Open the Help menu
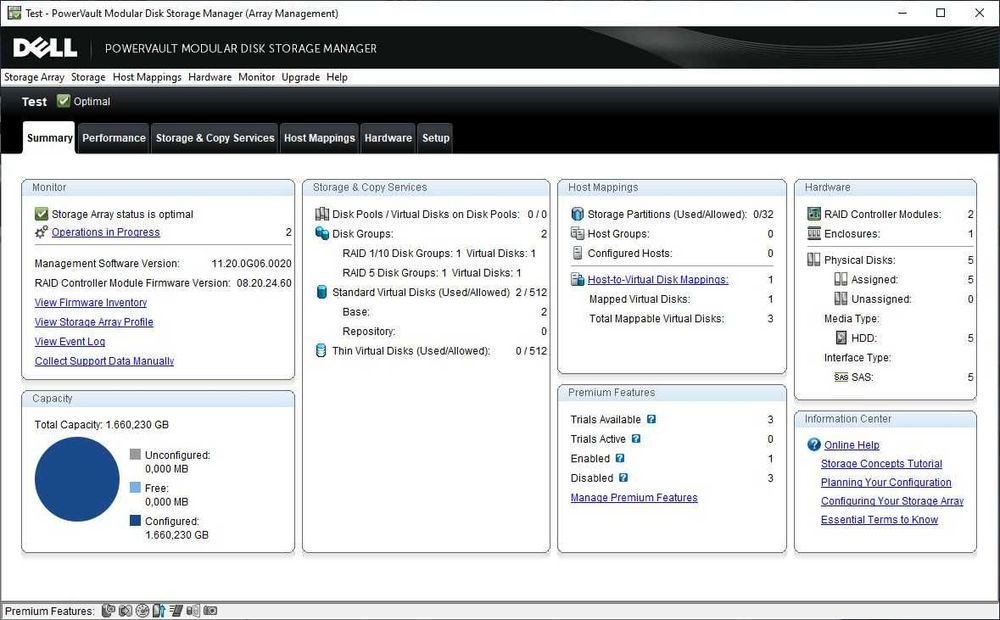The width and height of the screenshot is (1000, 620). 337,77
